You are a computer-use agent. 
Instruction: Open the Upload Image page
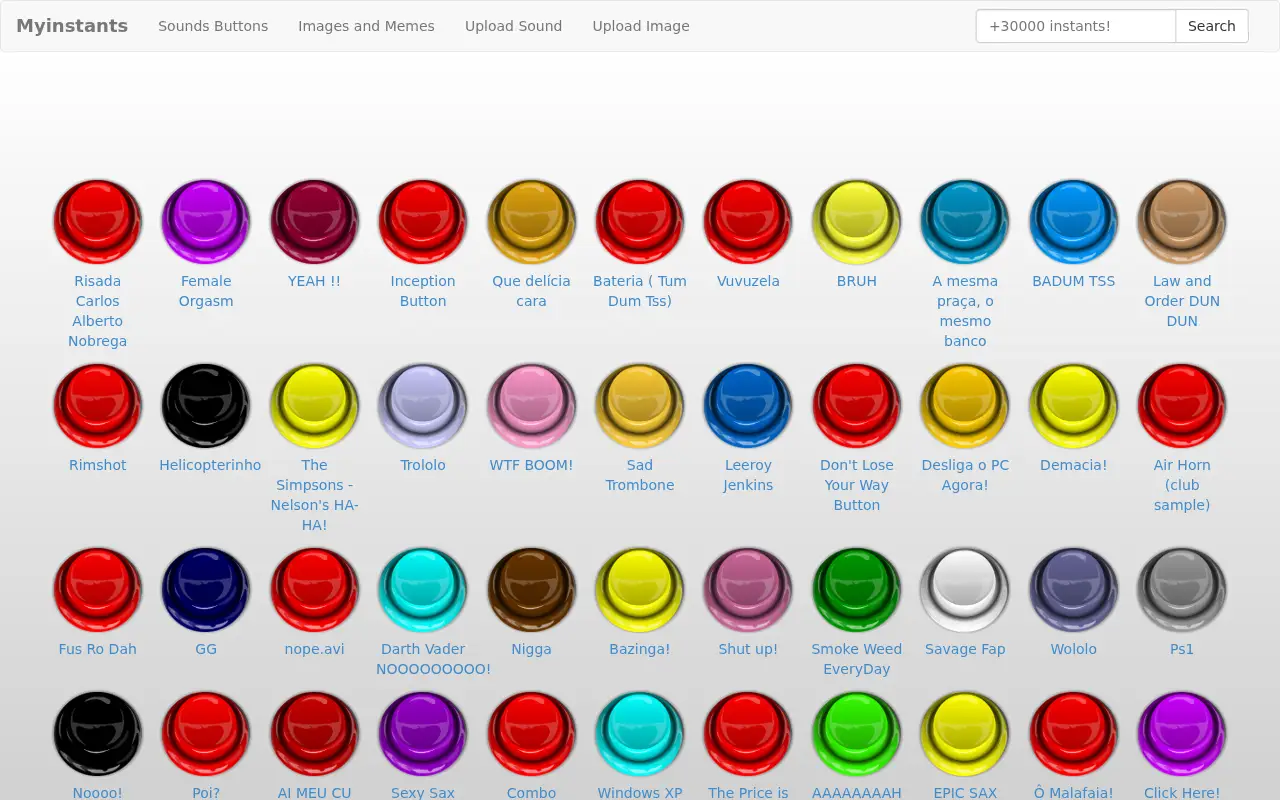point(641,26)
